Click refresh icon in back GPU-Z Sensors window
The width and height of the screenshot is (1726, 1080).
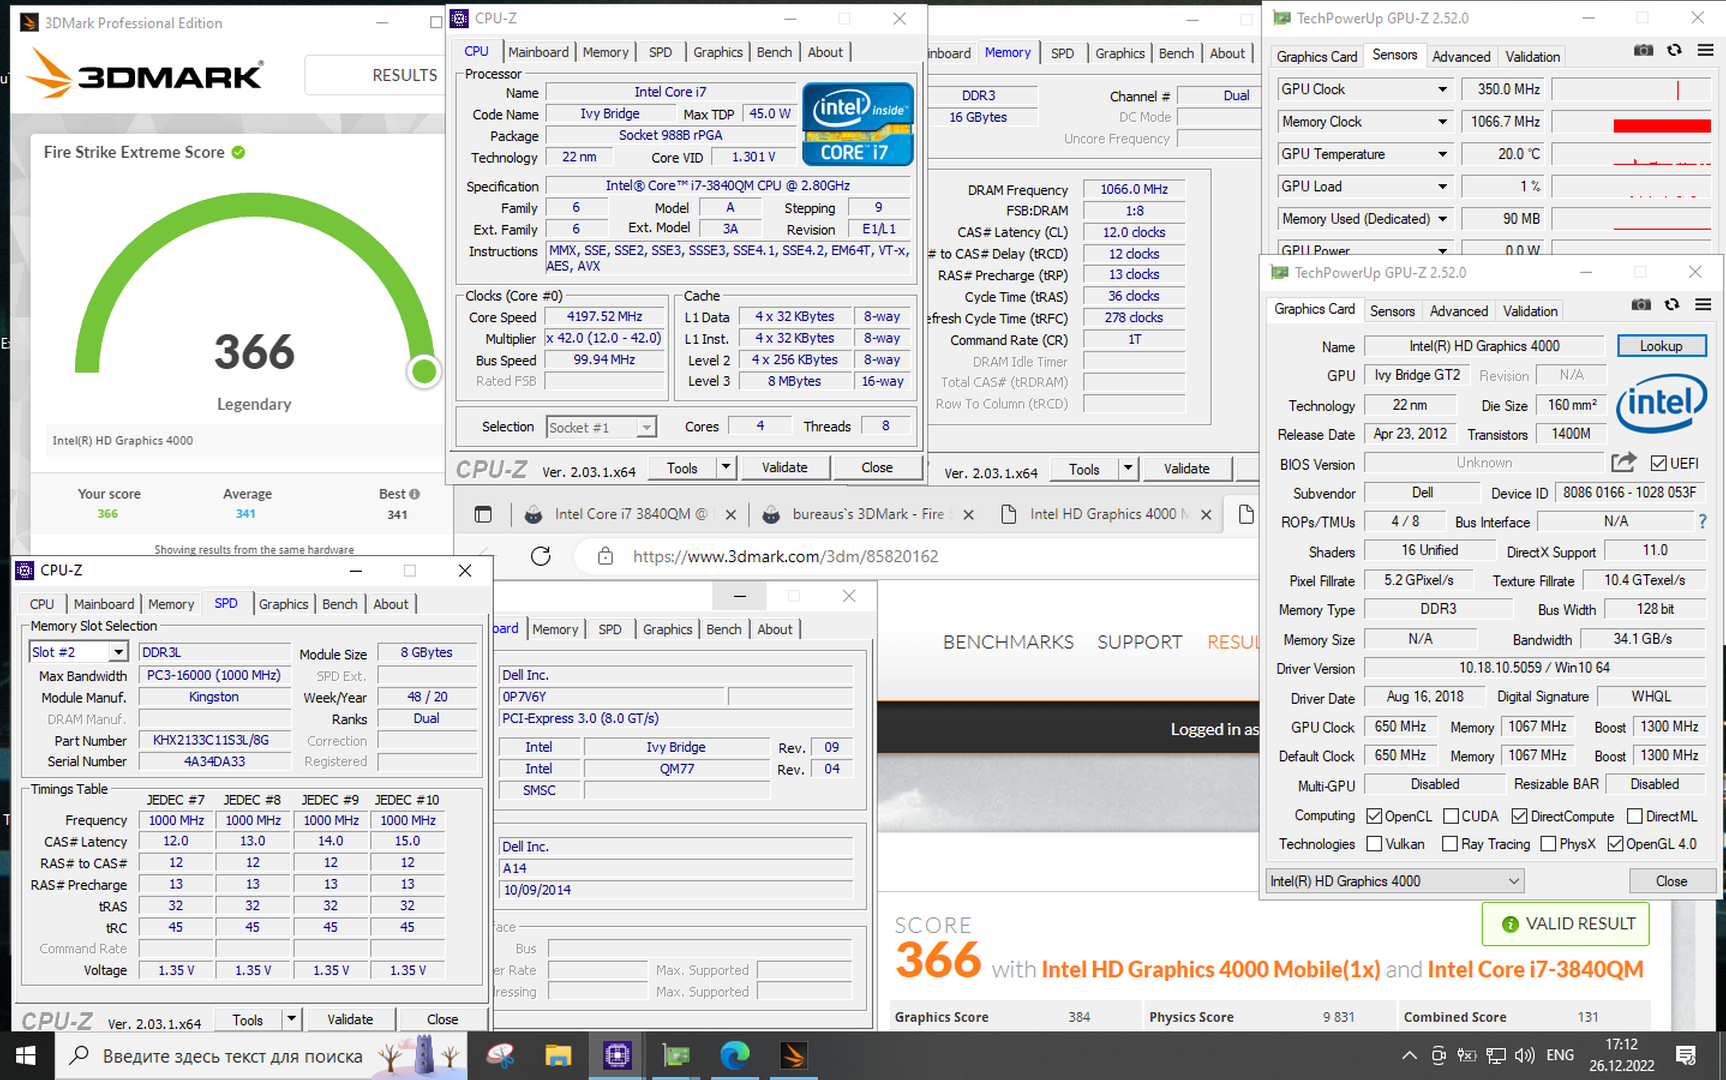pos(1674,50)
